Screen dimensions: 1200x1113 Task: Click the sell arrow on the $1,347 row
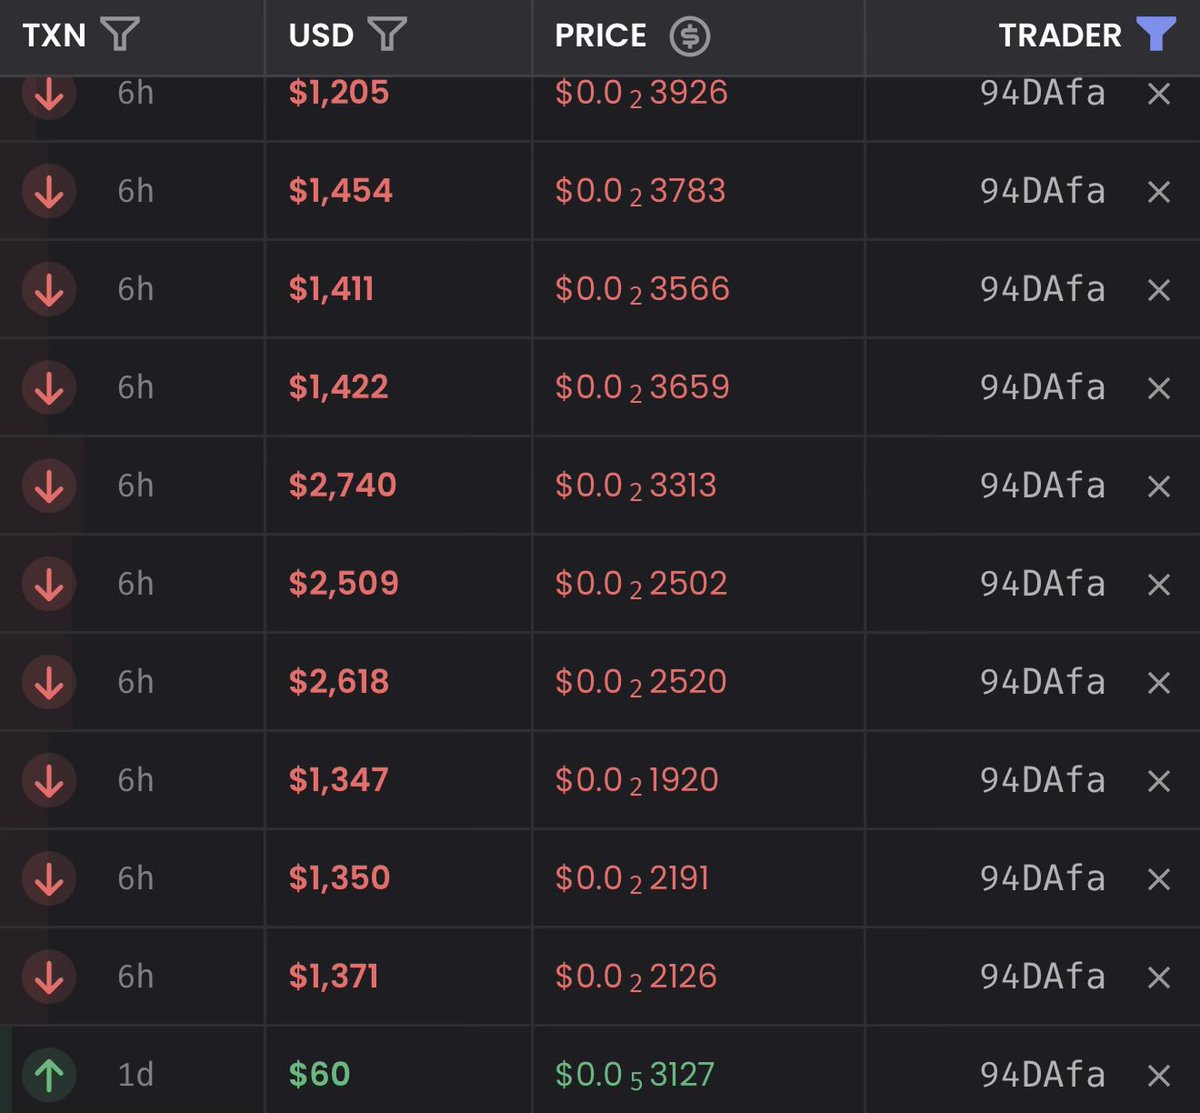[x=49, y=781]
